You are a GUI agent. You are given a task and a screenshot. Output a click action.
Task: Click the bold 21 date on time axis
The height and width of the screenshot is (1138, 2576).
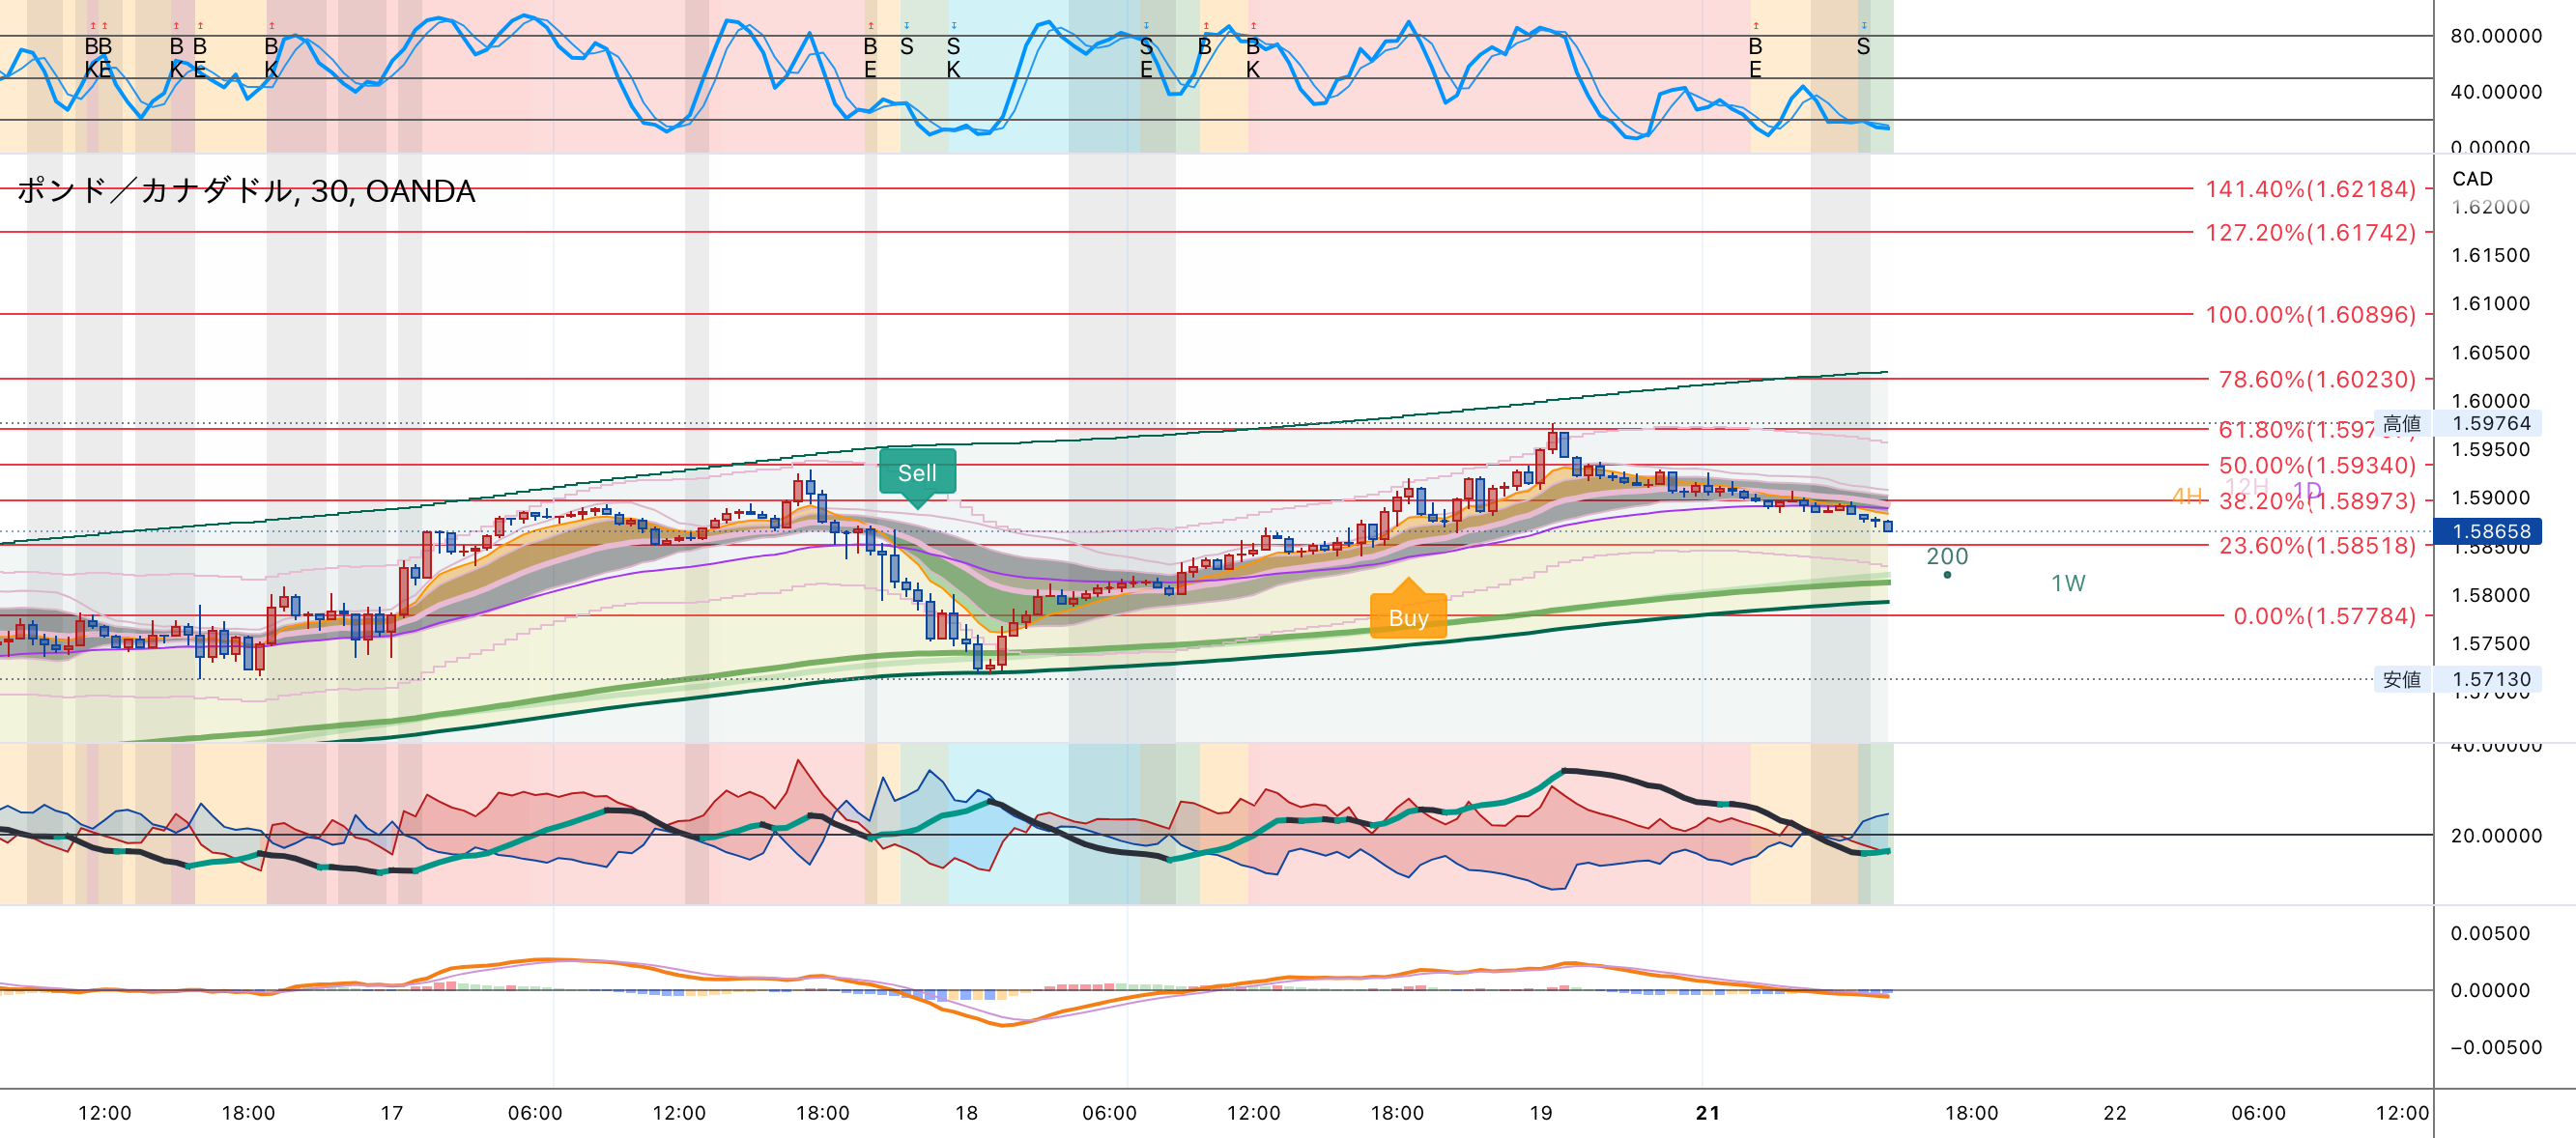[1707, 1113]
